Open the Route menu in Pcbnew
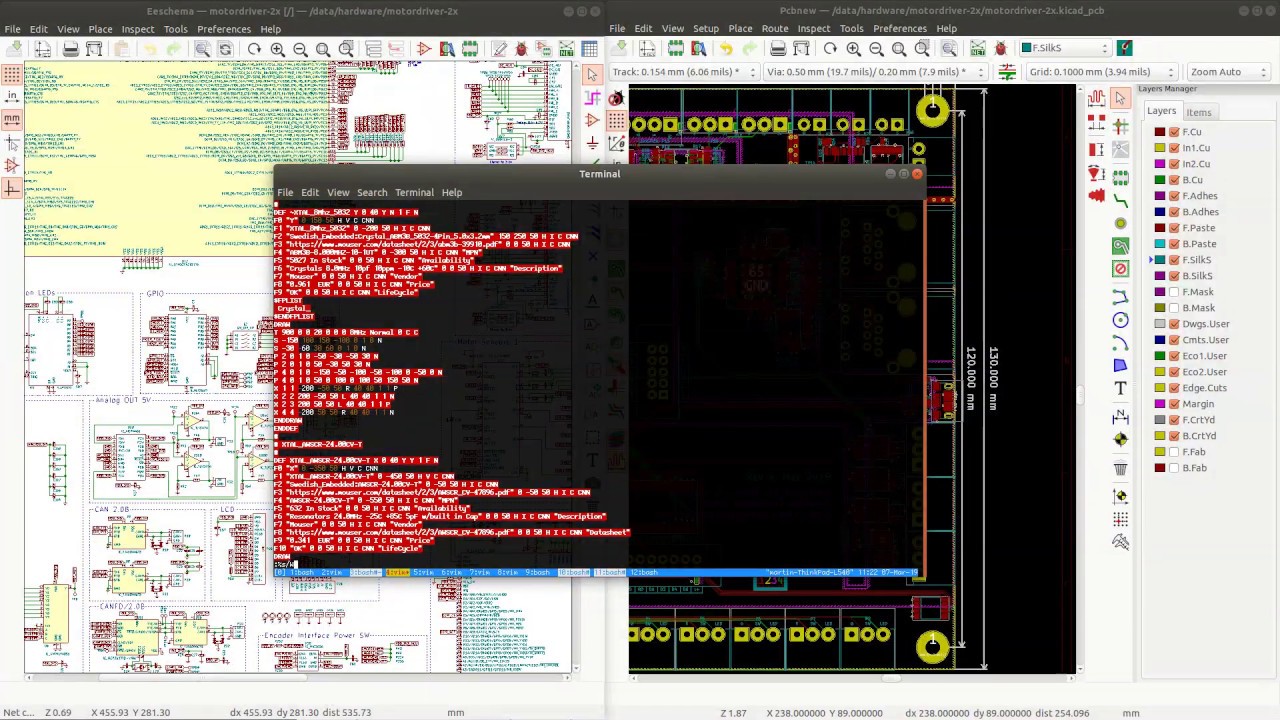 775,28
